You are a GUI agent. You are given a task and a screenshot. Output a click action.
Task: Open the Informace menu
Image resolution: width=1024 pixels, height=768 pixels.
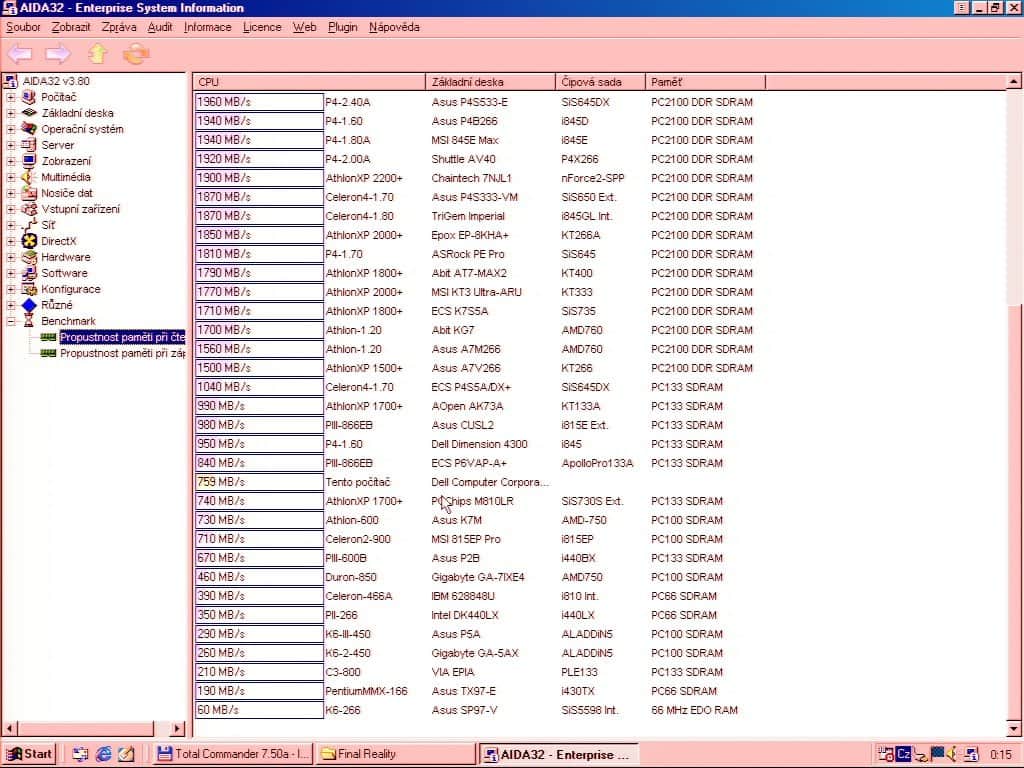click(x=208, y=27)
